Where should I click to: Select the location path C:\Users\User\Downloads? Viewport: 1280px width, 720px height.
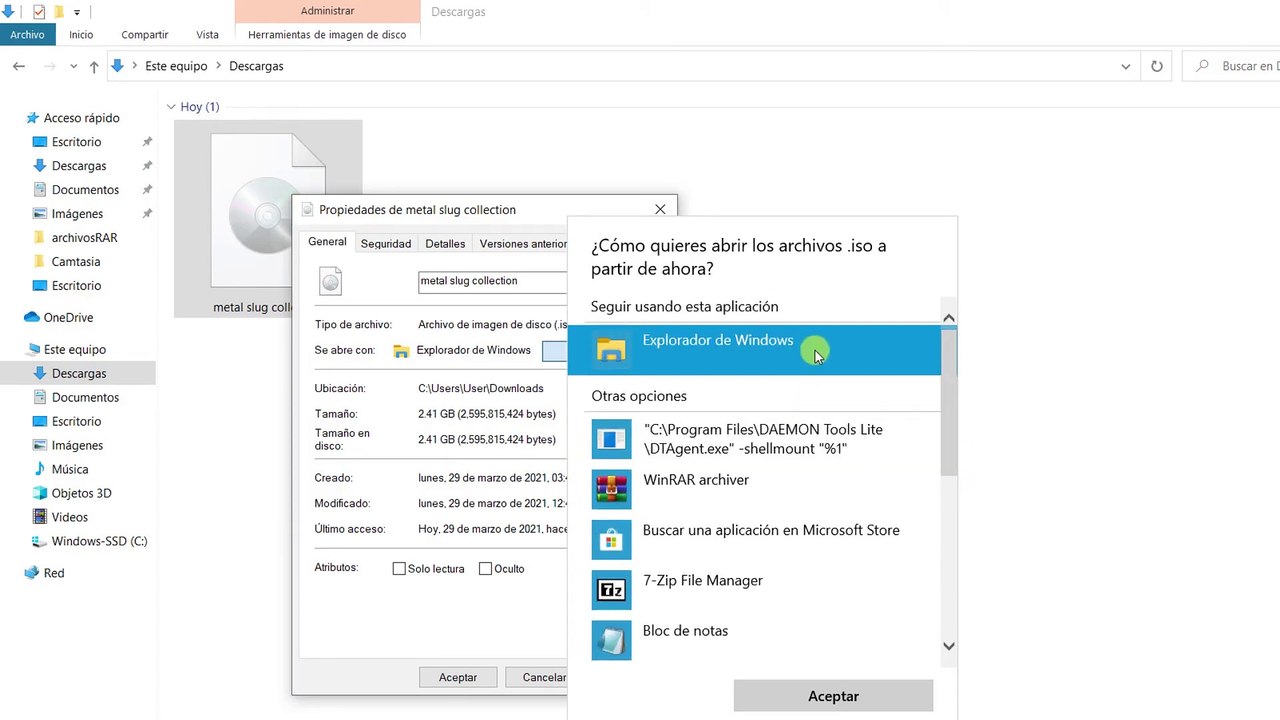481,388
